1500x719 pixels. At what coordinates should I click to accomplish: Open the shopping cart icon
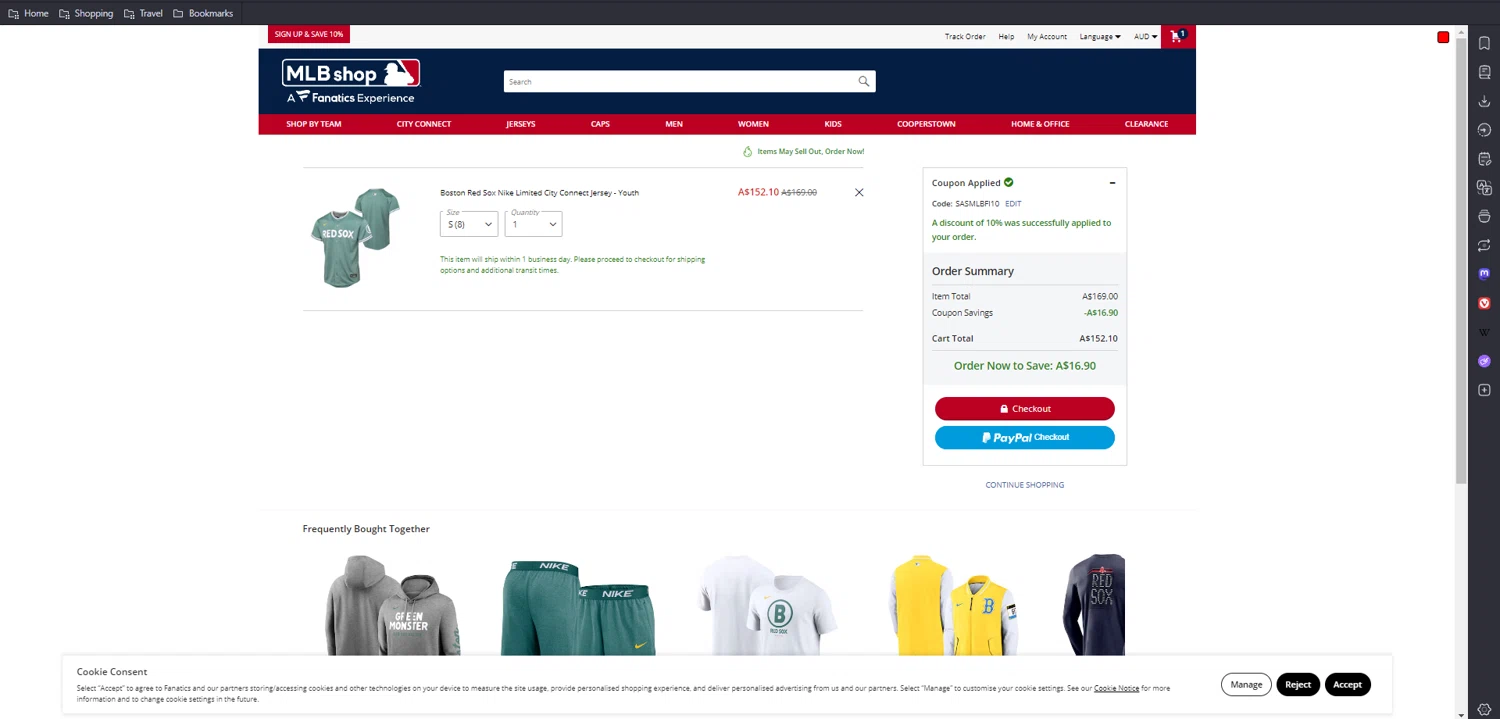[1177, 37]
